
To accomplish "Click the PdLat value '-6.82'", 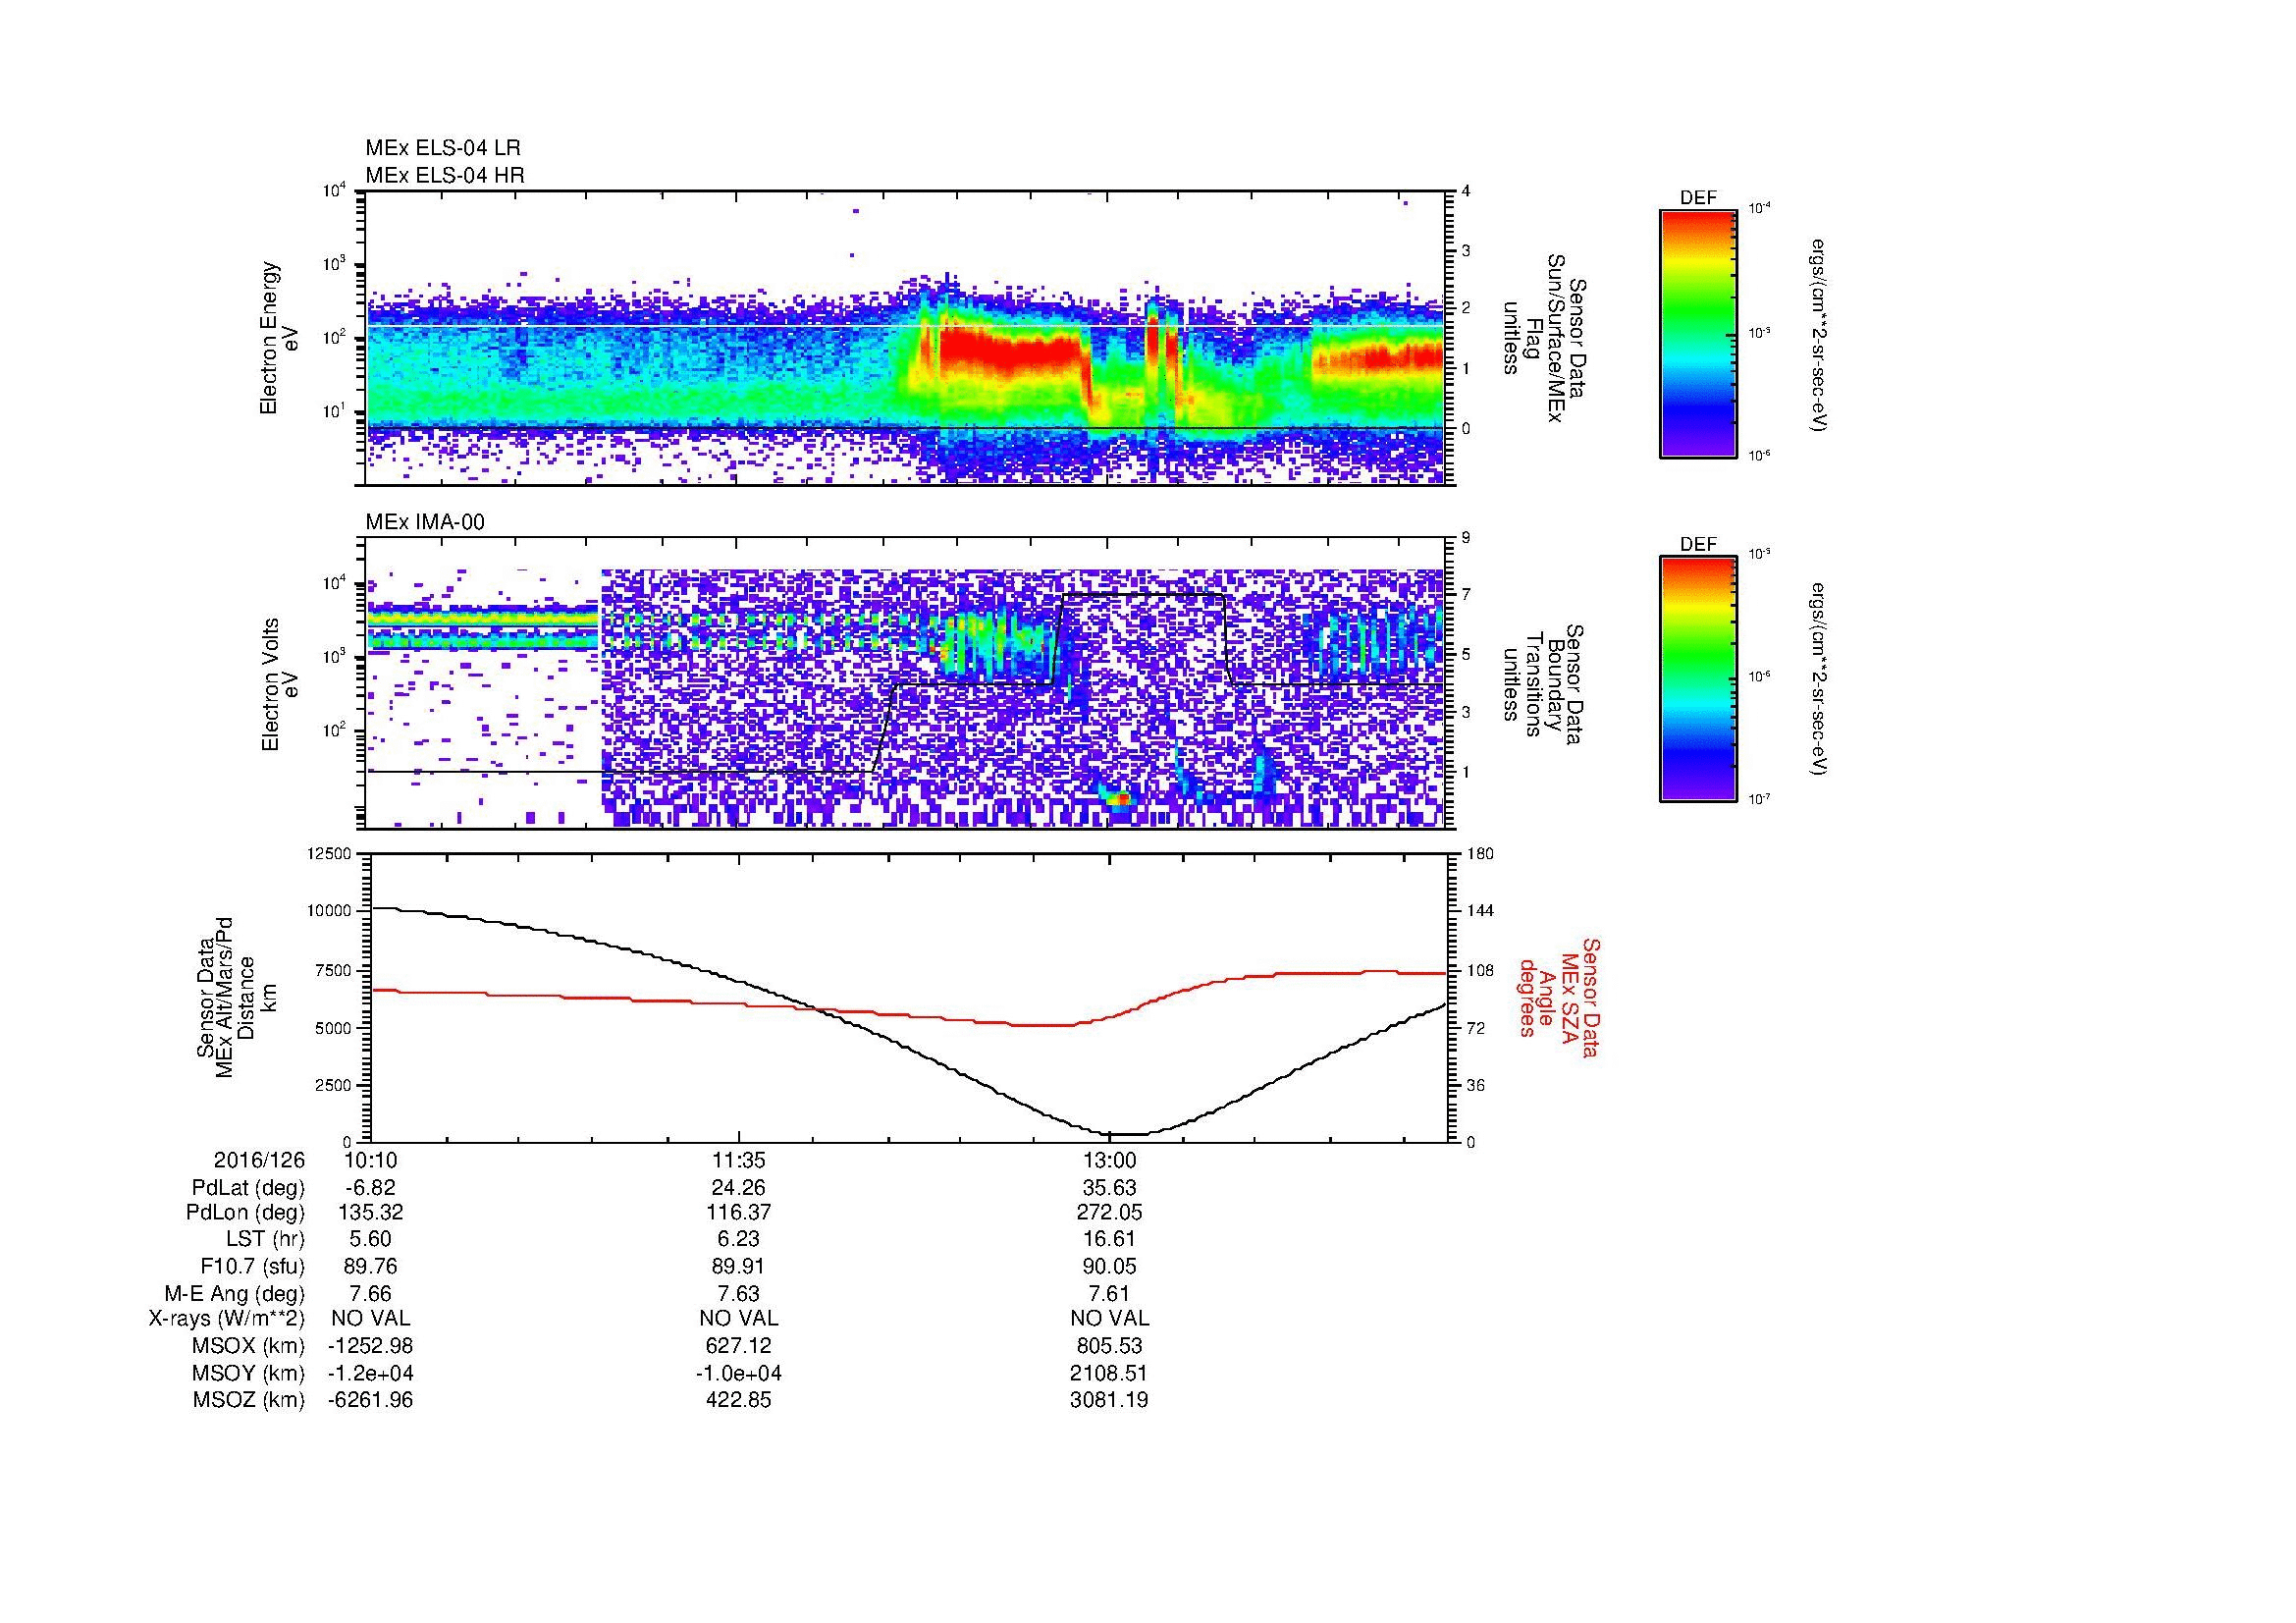I will point(370,1188).
